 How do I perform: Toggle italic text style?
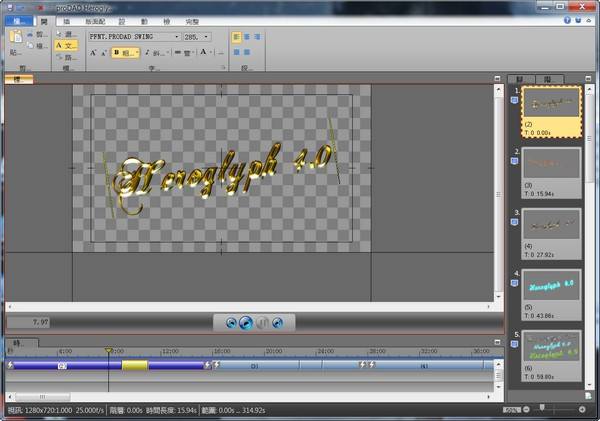(148, 53)
